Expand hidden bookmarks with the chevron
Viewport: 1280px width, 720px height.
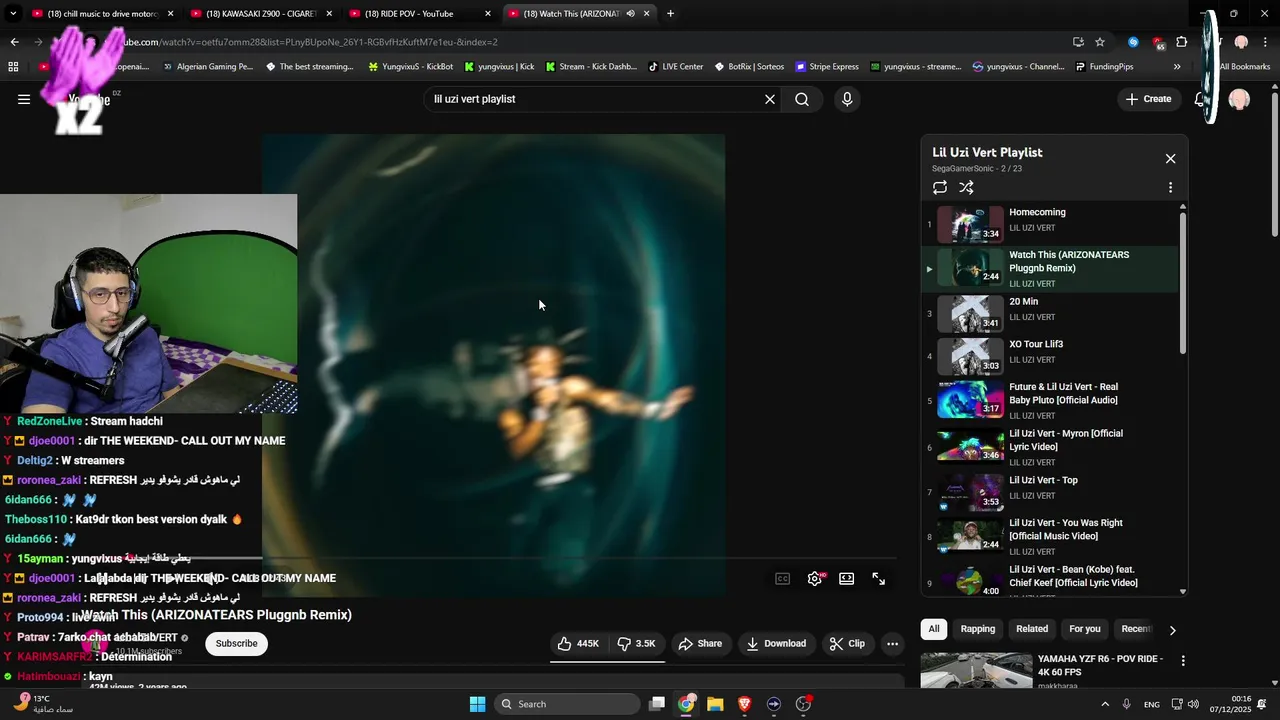point(1177,67)
